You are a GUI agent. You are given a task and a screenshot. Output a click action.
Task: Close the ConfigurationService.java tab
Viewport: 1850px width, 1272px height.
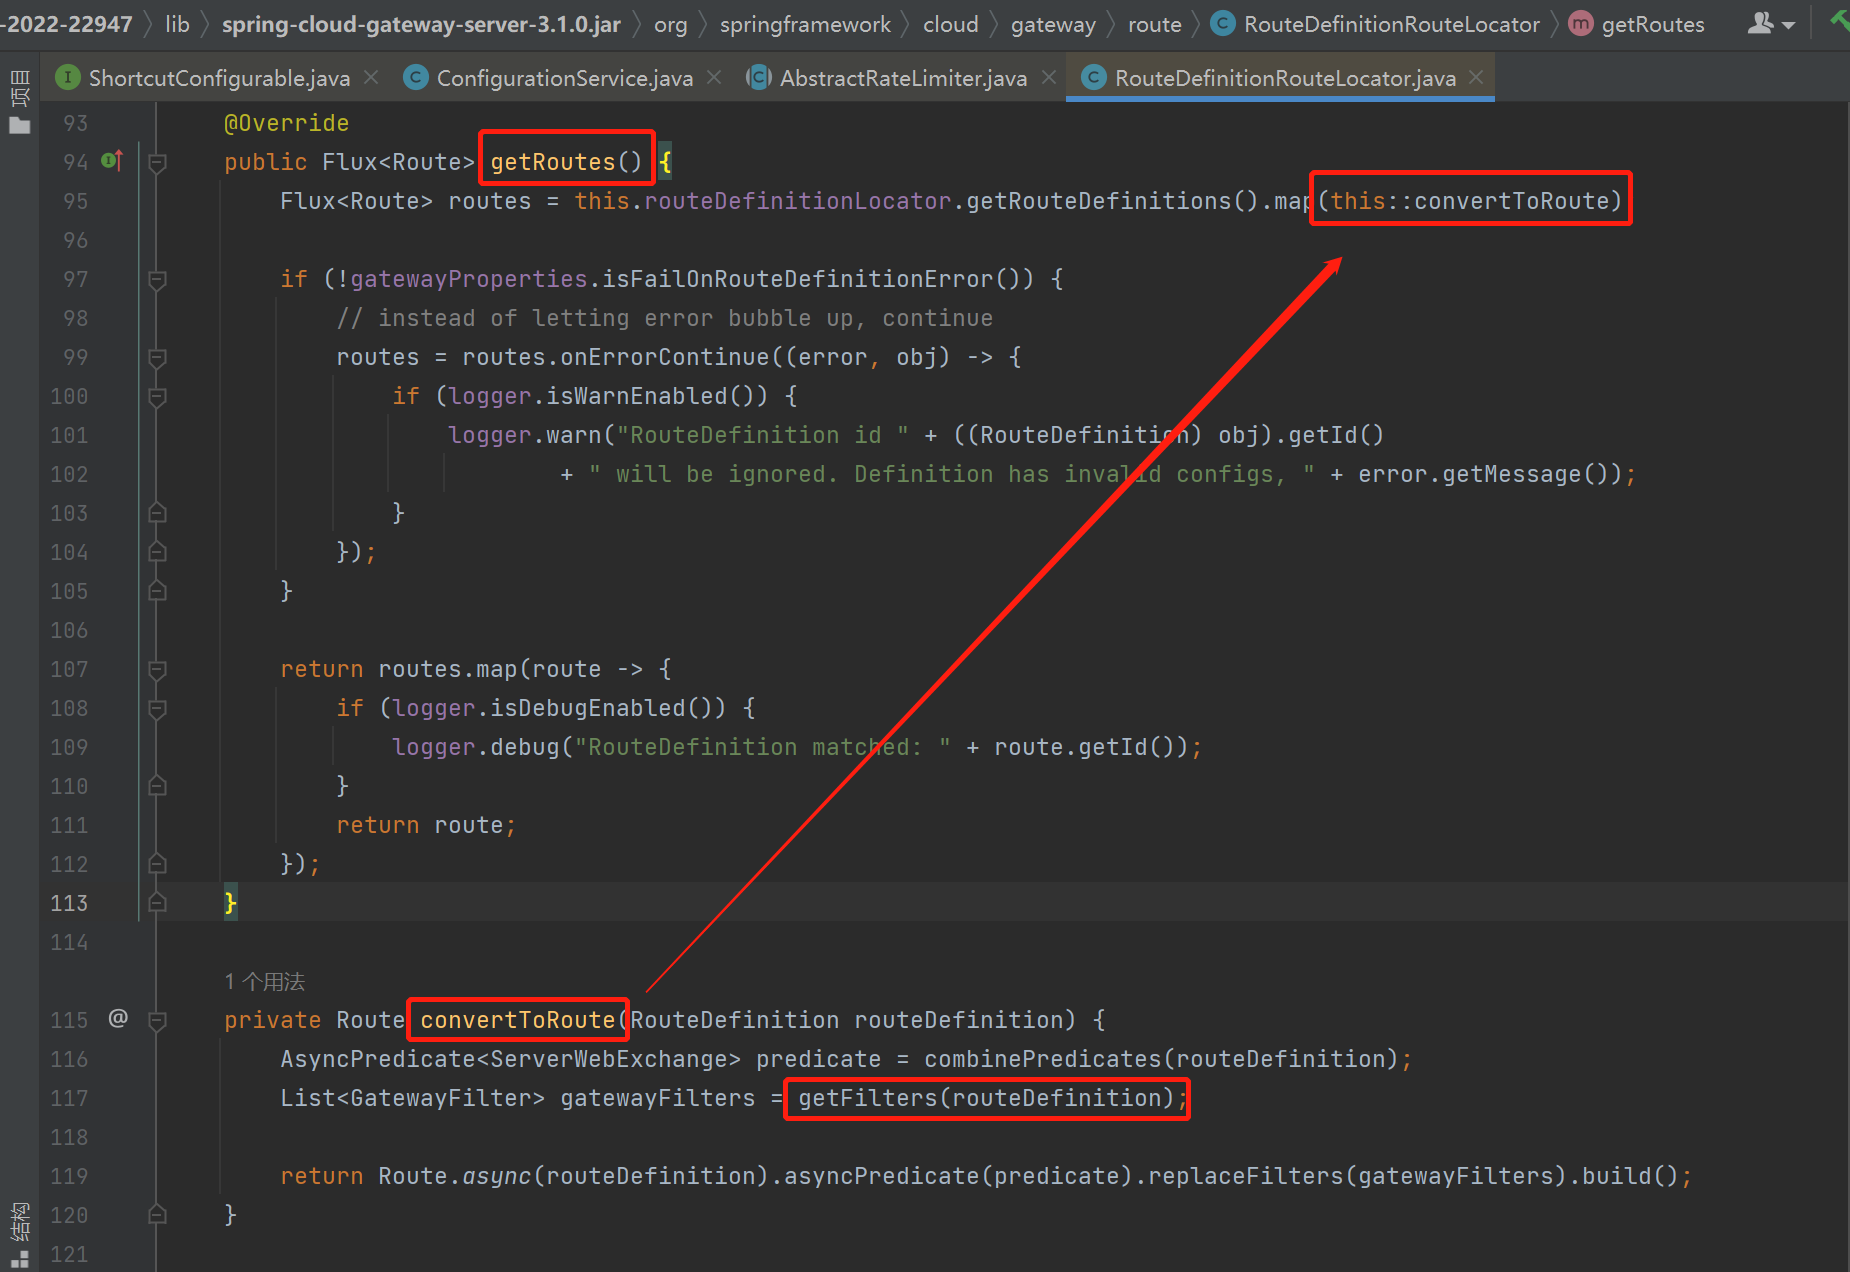(x=714, y=77)
